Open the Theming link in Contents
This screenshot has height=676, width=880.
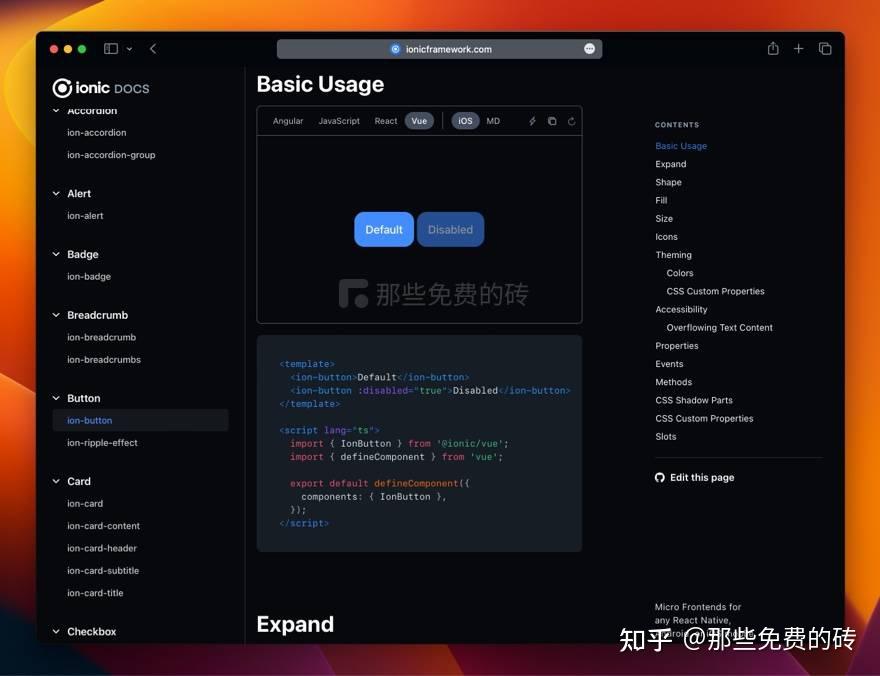(x=673, y=254)
